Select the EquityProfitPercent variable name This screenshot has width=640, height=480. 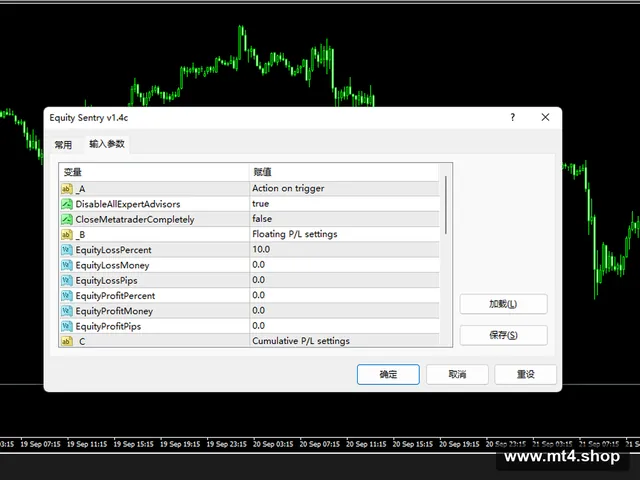pyautogui.click(x=116, y=296)
